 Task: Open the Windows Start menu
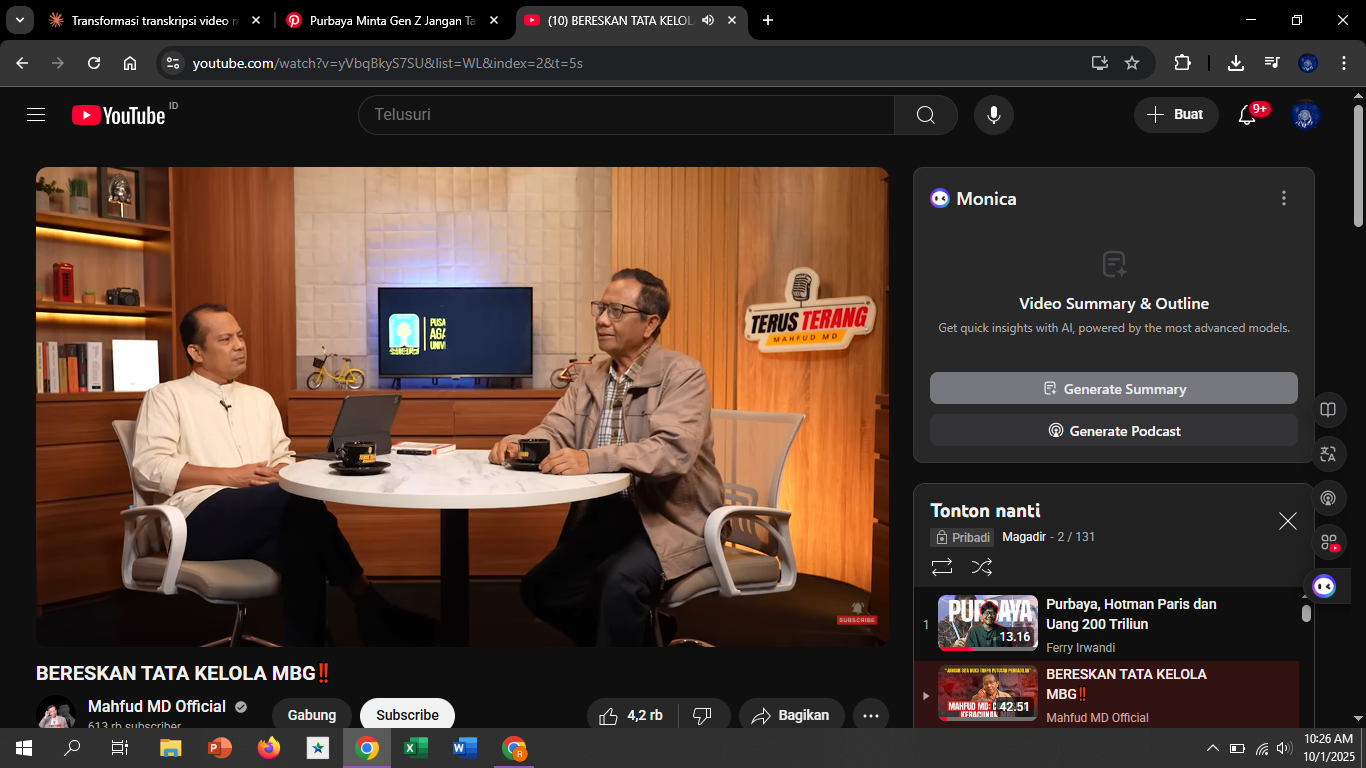(x=24, y=748)
